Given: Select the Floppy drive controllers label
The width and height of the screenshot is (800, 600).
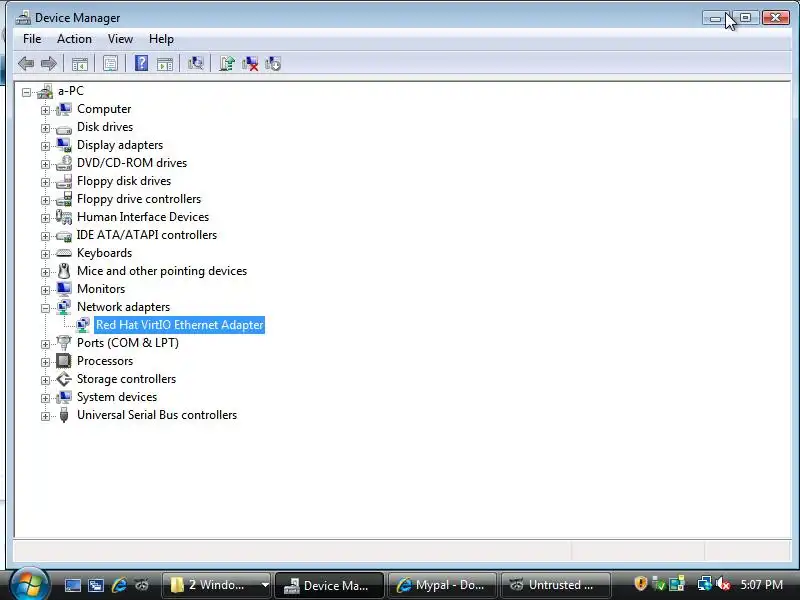Looking at the screenshot, I should tap(139, 199).
